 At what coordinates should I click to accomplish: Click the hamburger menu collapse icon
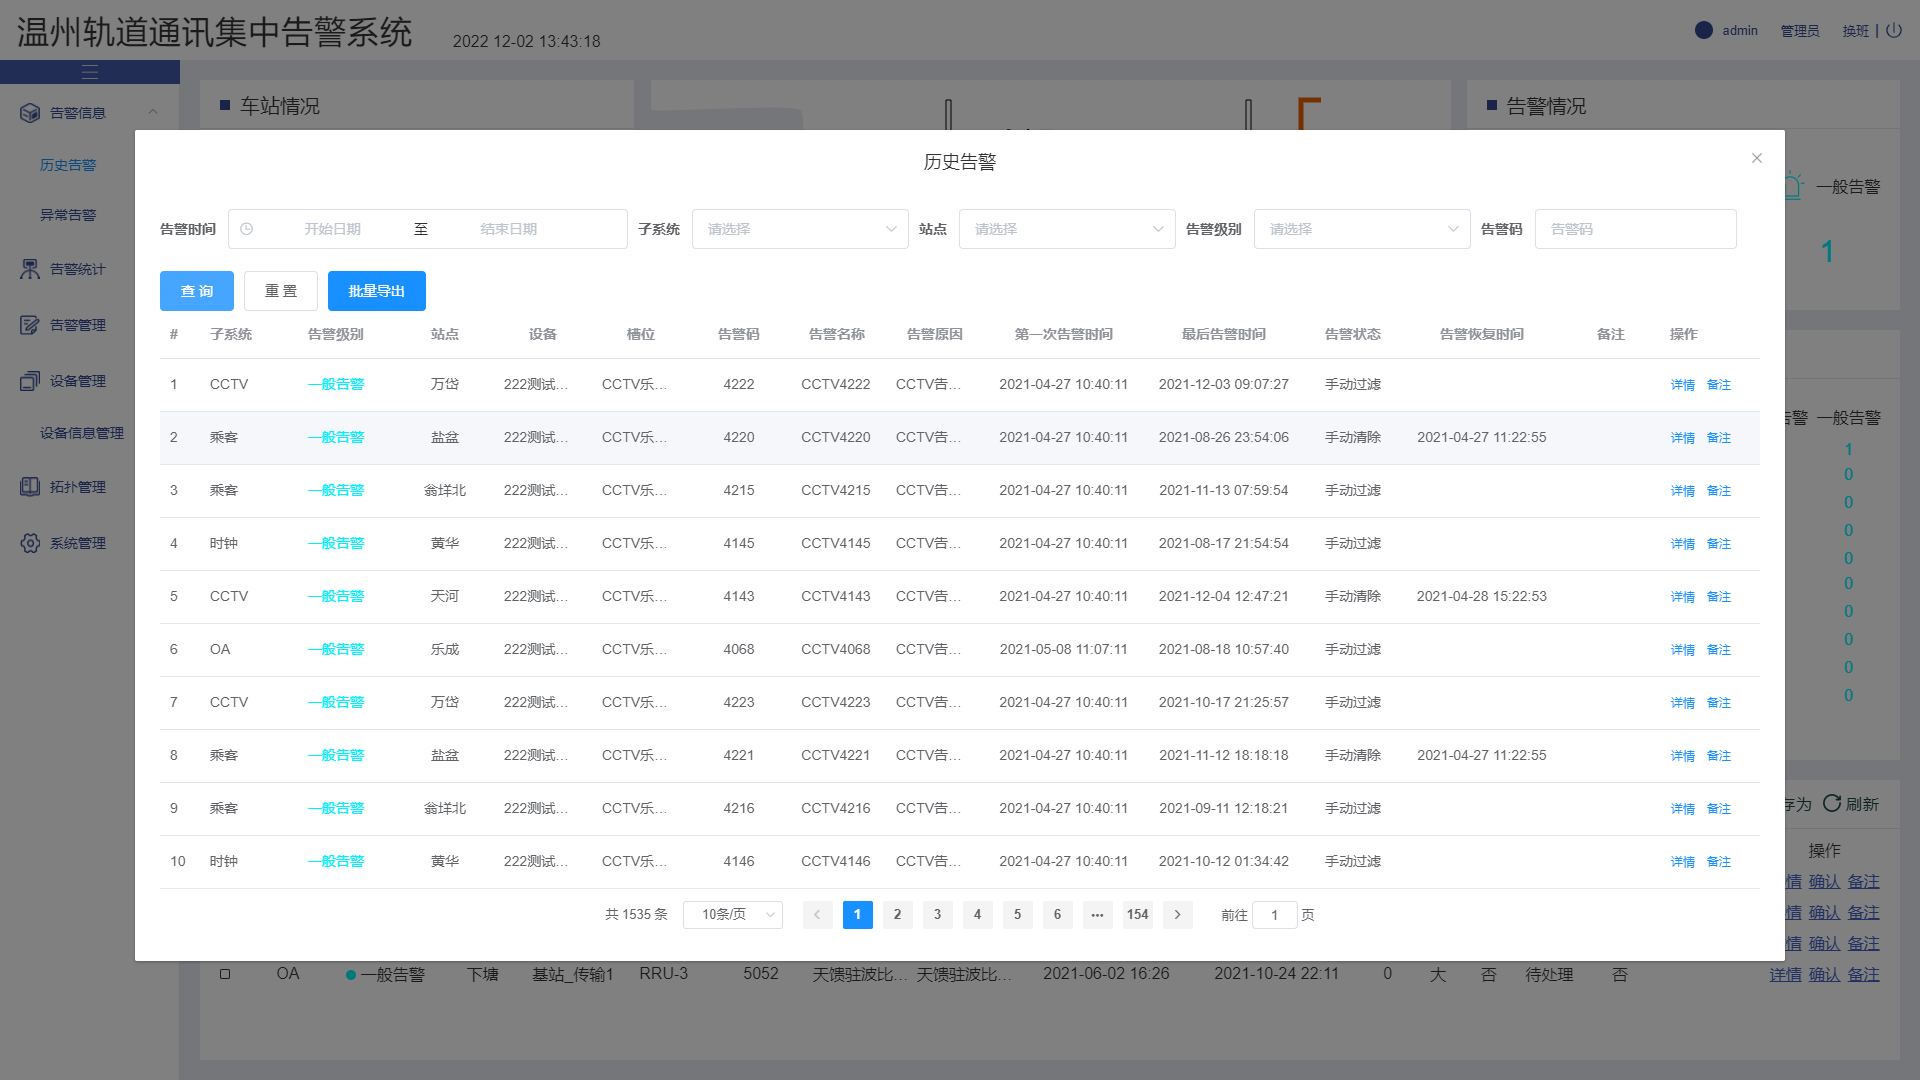click(90, 72)
